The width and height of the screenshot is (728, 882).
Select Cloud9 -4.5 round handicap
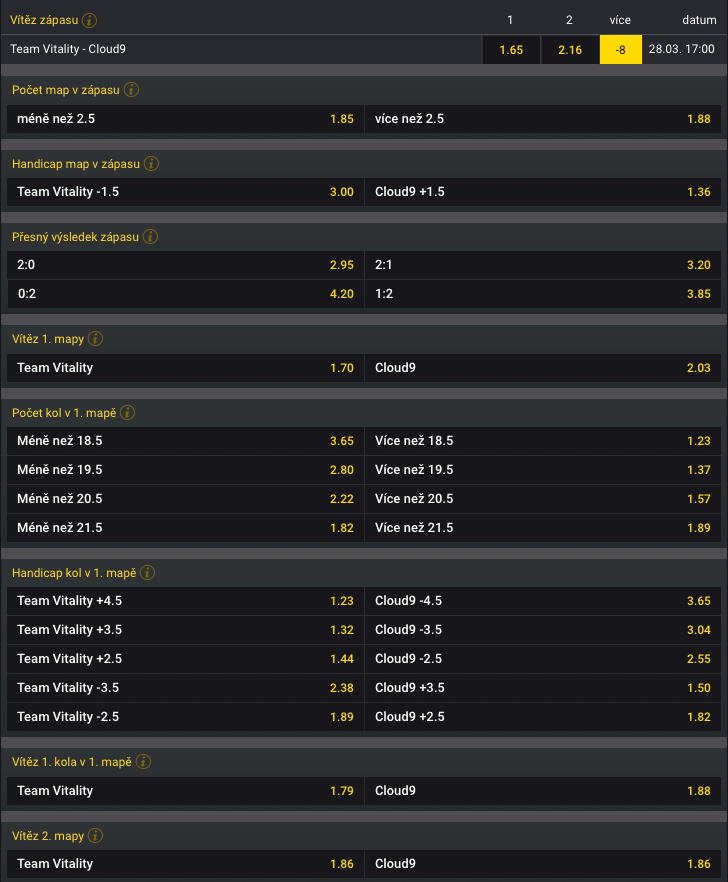pos(543,601)
